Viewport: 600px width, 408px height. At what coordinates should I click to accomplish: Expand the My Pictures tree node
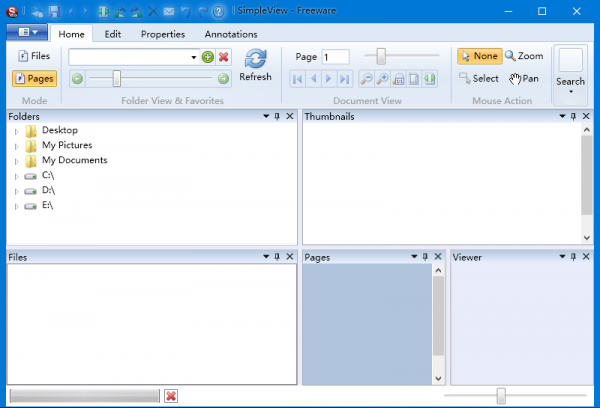point(16,146)
